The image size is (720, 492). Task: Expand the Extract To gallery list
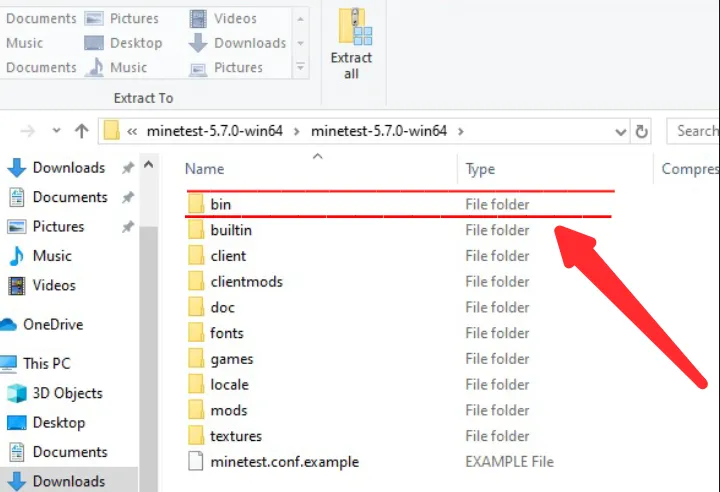300,67
